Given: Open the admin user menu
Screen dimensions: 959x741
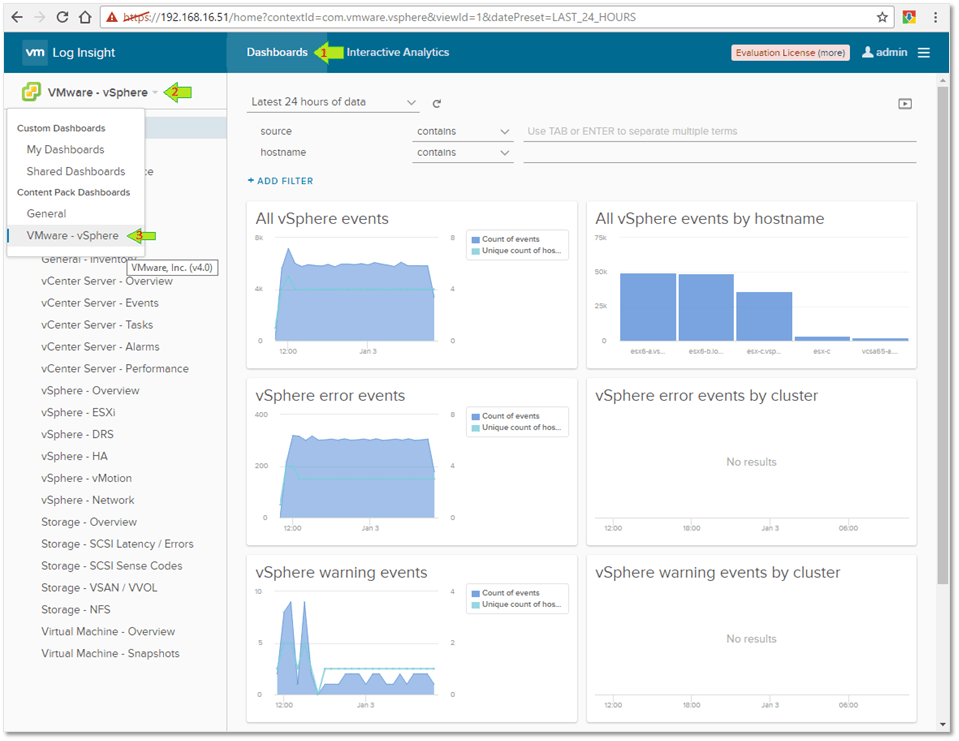Looking at the screenshot, I should 884,53.
